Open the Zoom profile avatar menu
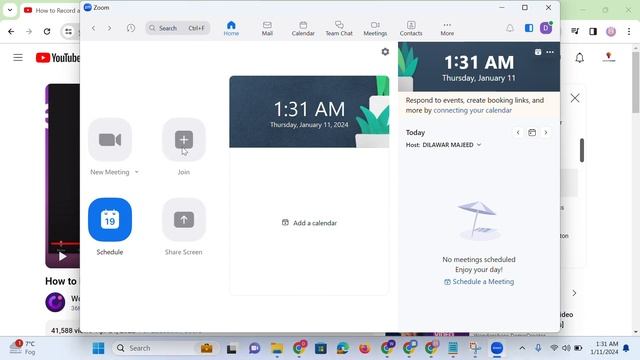 pyautogui.click(x=546, y=28)
